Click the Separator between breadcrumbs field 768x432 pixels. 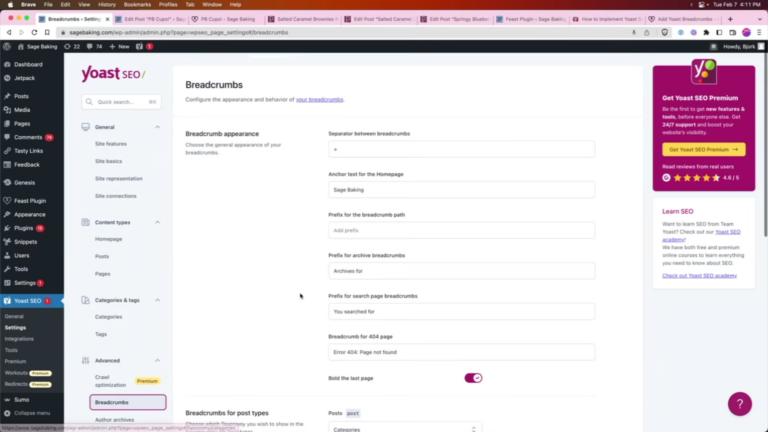pyautogui.click(x=461, y=149)
